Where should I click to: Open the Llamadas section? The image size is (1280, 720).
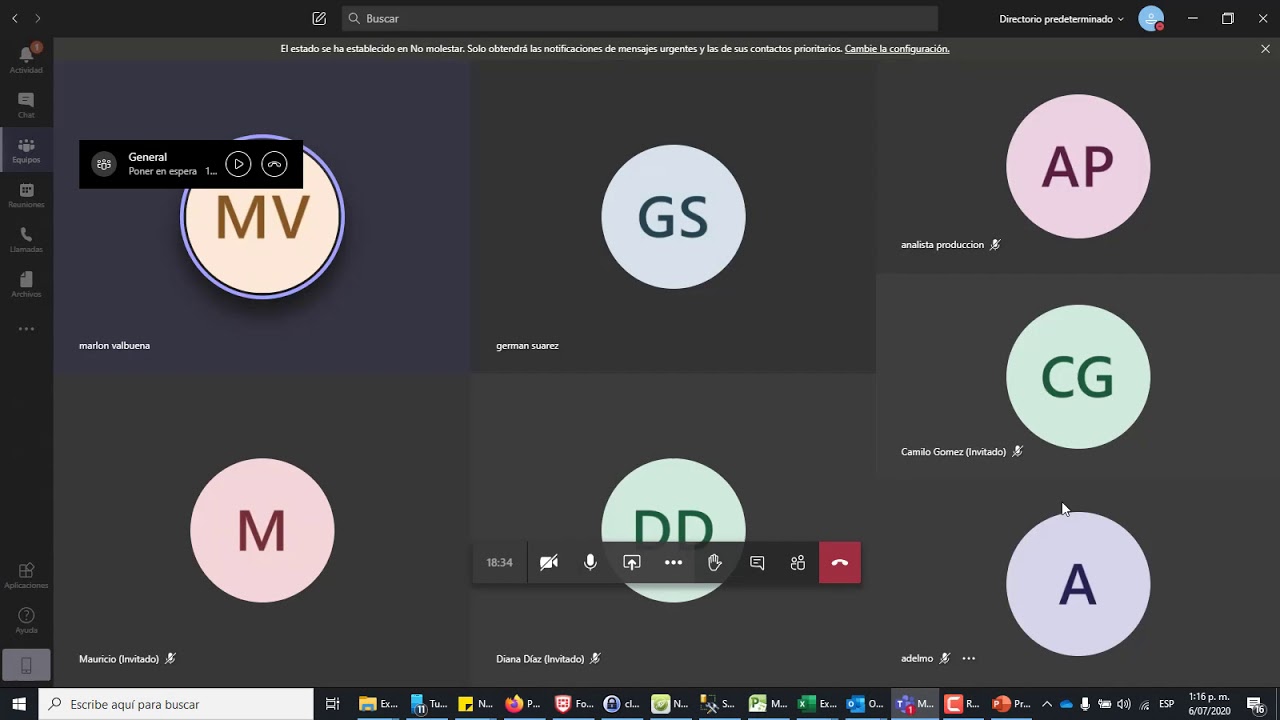click(26, 240)
